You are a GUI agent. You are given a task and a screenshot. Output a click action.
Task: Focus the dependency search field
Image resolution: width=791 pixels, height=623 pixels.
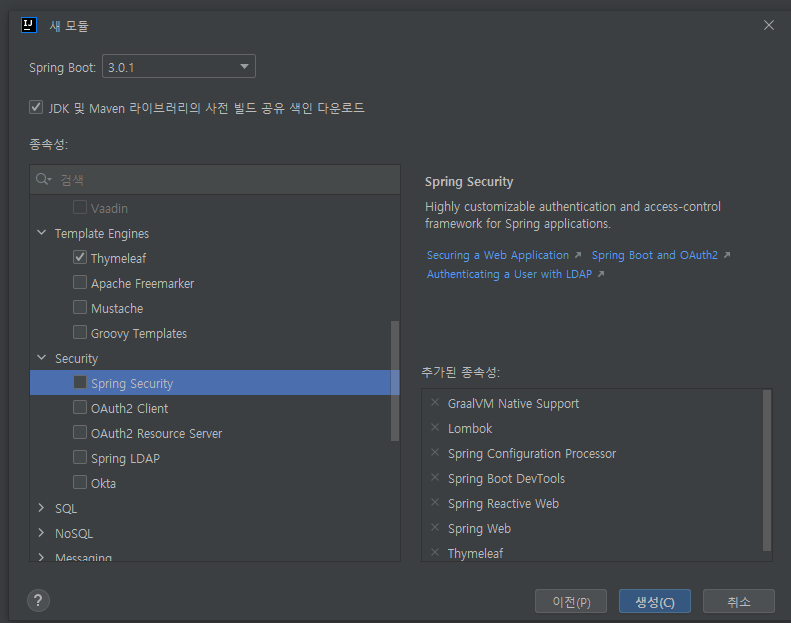click(215, 180)
